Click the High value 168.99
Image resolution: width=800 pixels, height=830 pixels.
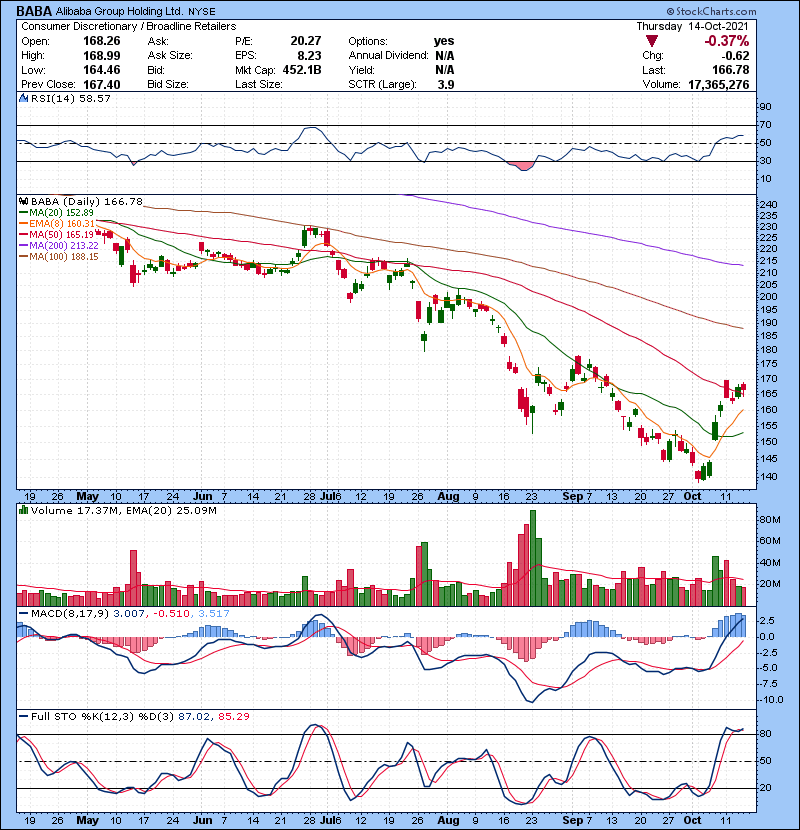tap(102, 56)
